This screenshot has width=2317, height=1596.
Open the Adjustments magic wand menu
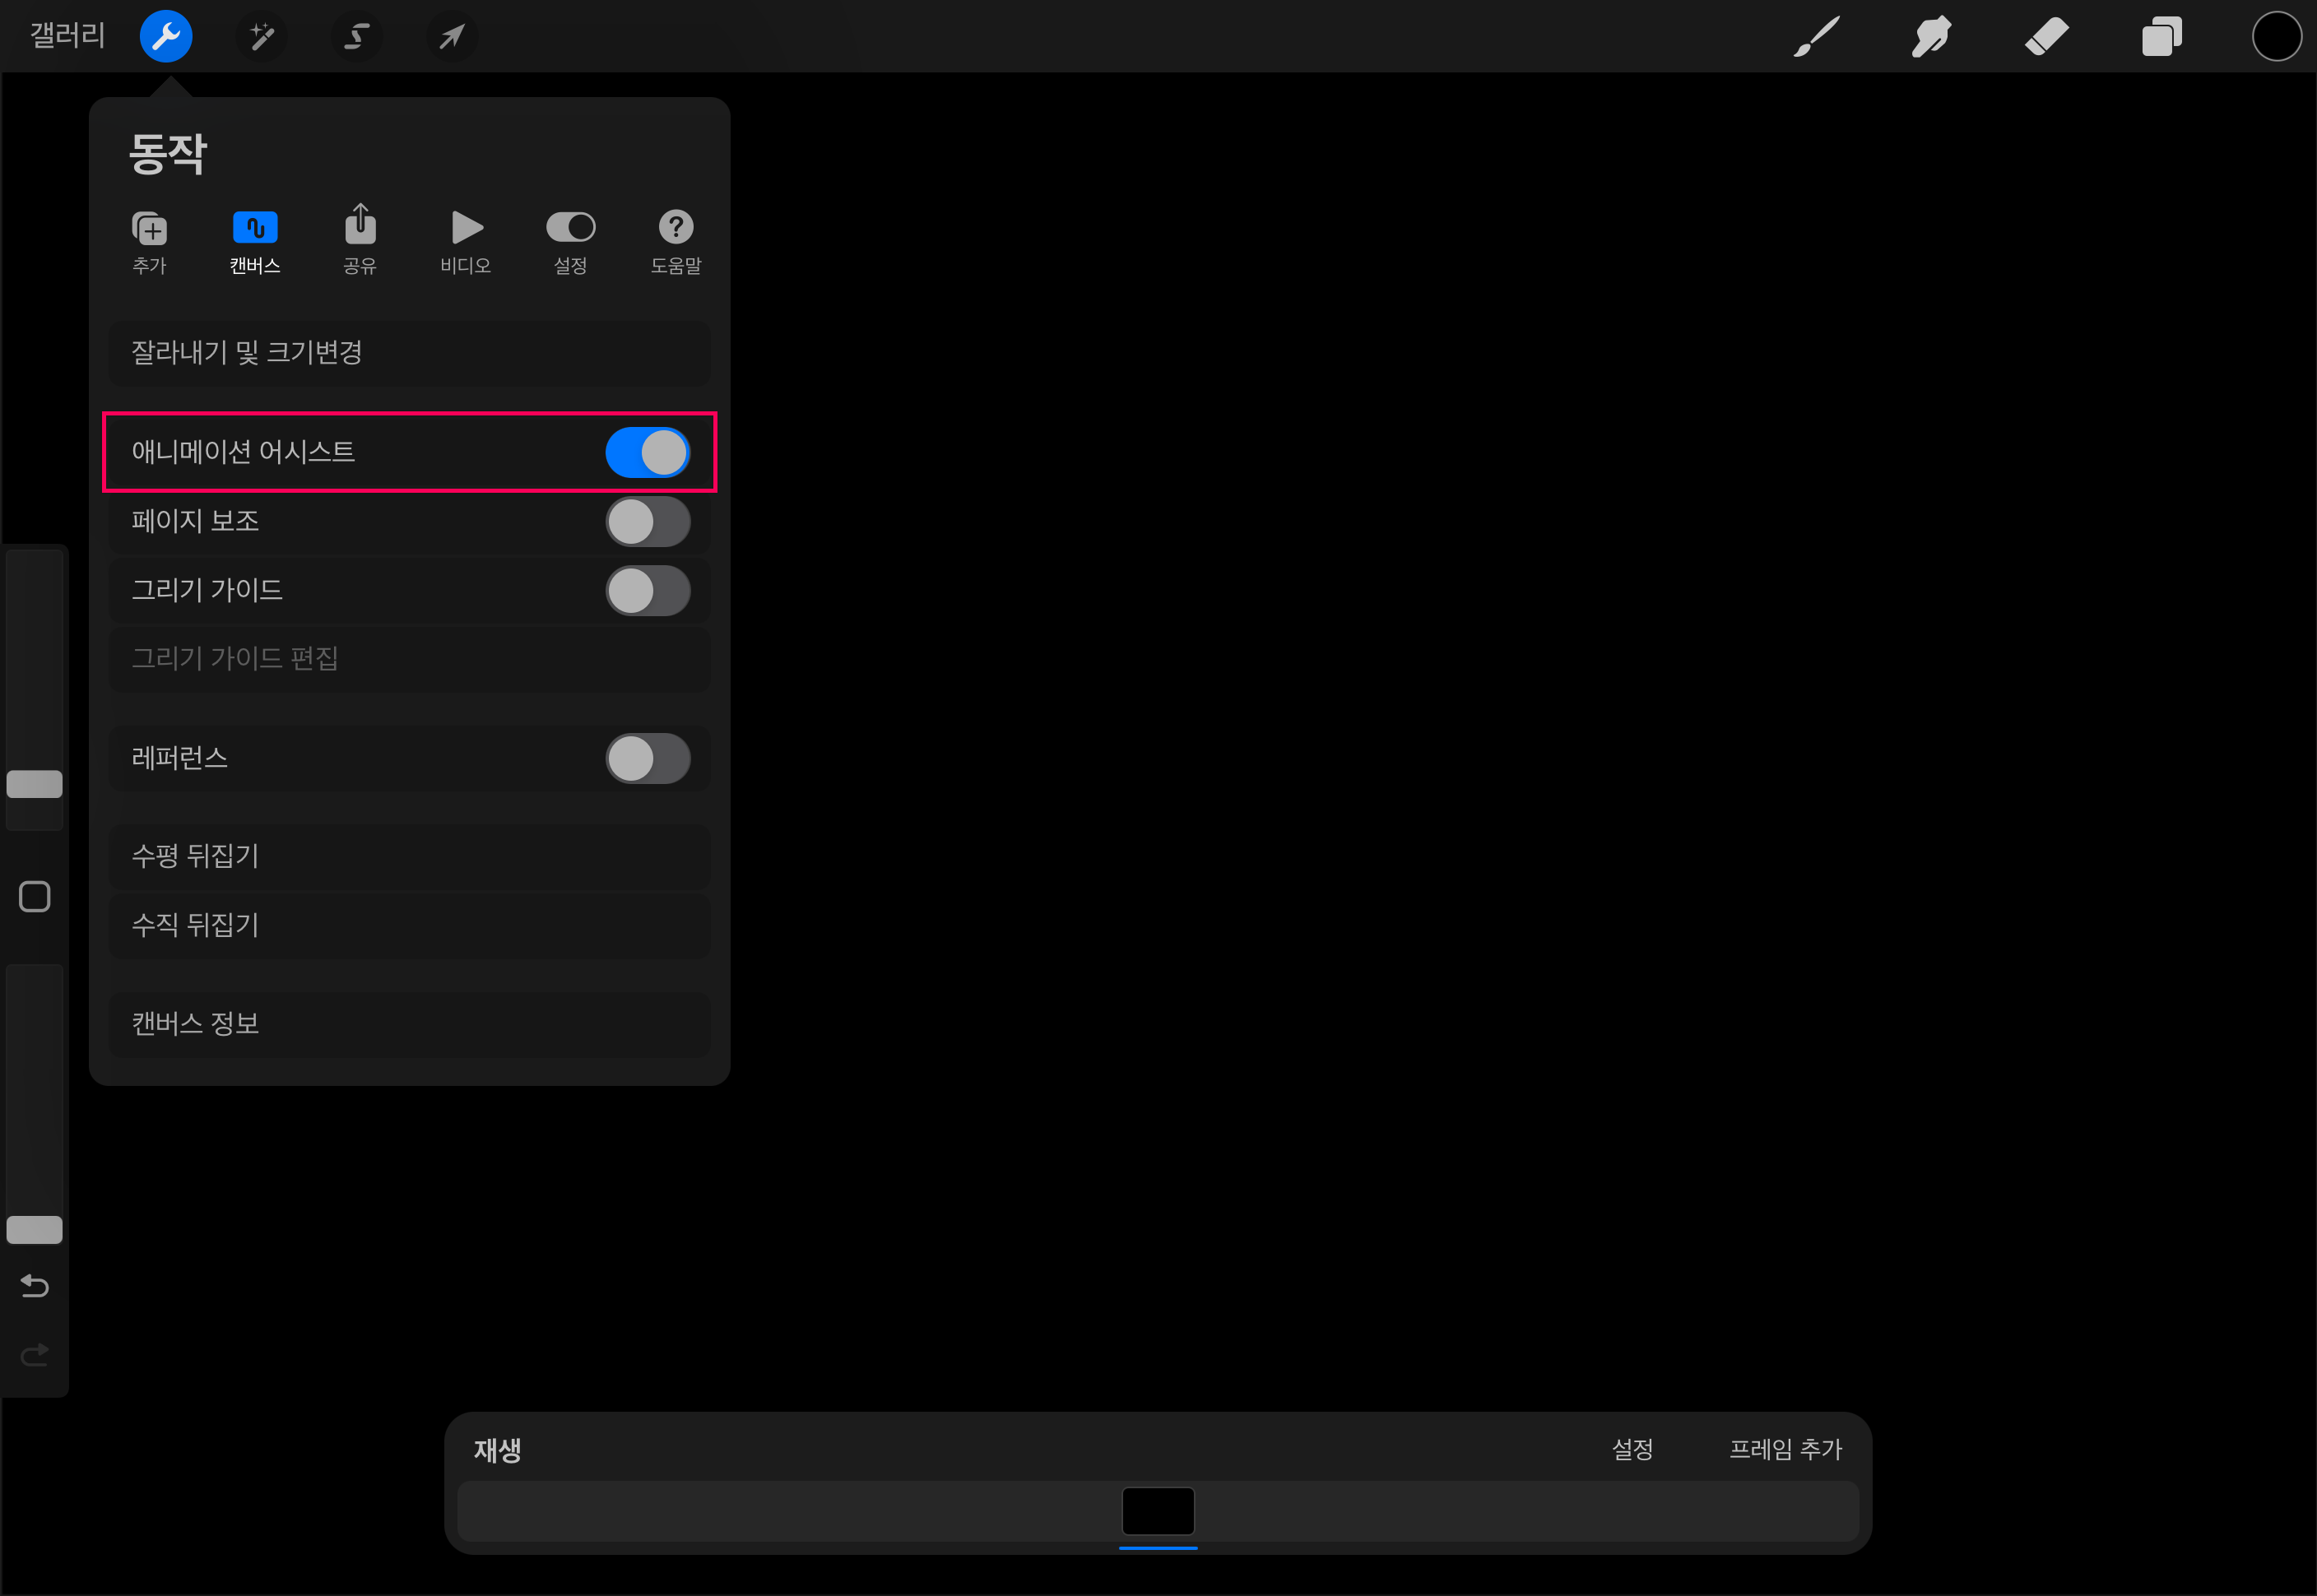click(261, 37)
